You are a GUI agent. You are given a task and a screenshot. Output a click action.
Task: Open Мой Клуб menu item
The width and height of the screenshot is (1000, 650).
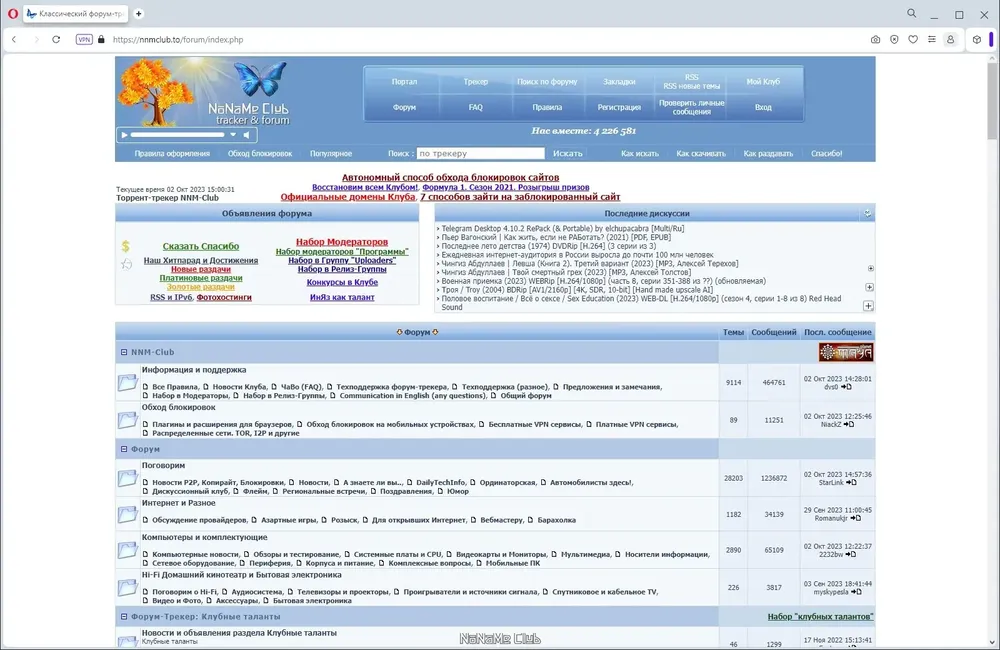pyautogui.click(x=763, y=82)
